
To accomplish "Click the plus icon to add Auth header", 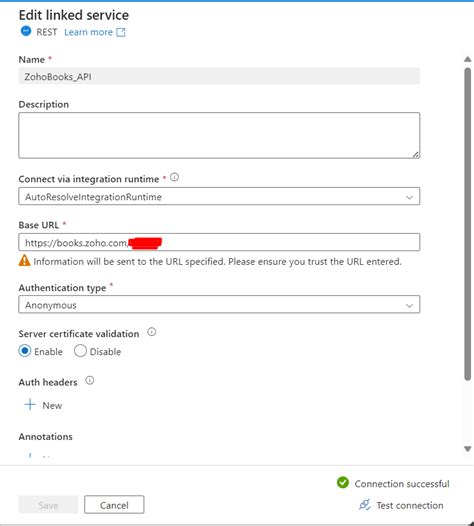I will click(30, 405).
